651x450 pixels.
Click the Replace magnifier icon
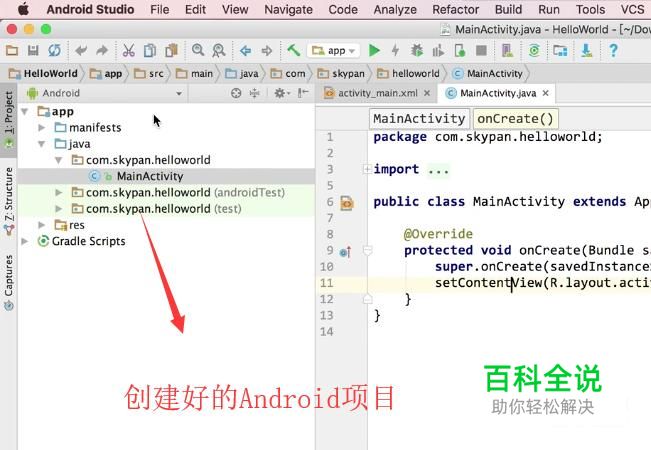click(219, 51)
